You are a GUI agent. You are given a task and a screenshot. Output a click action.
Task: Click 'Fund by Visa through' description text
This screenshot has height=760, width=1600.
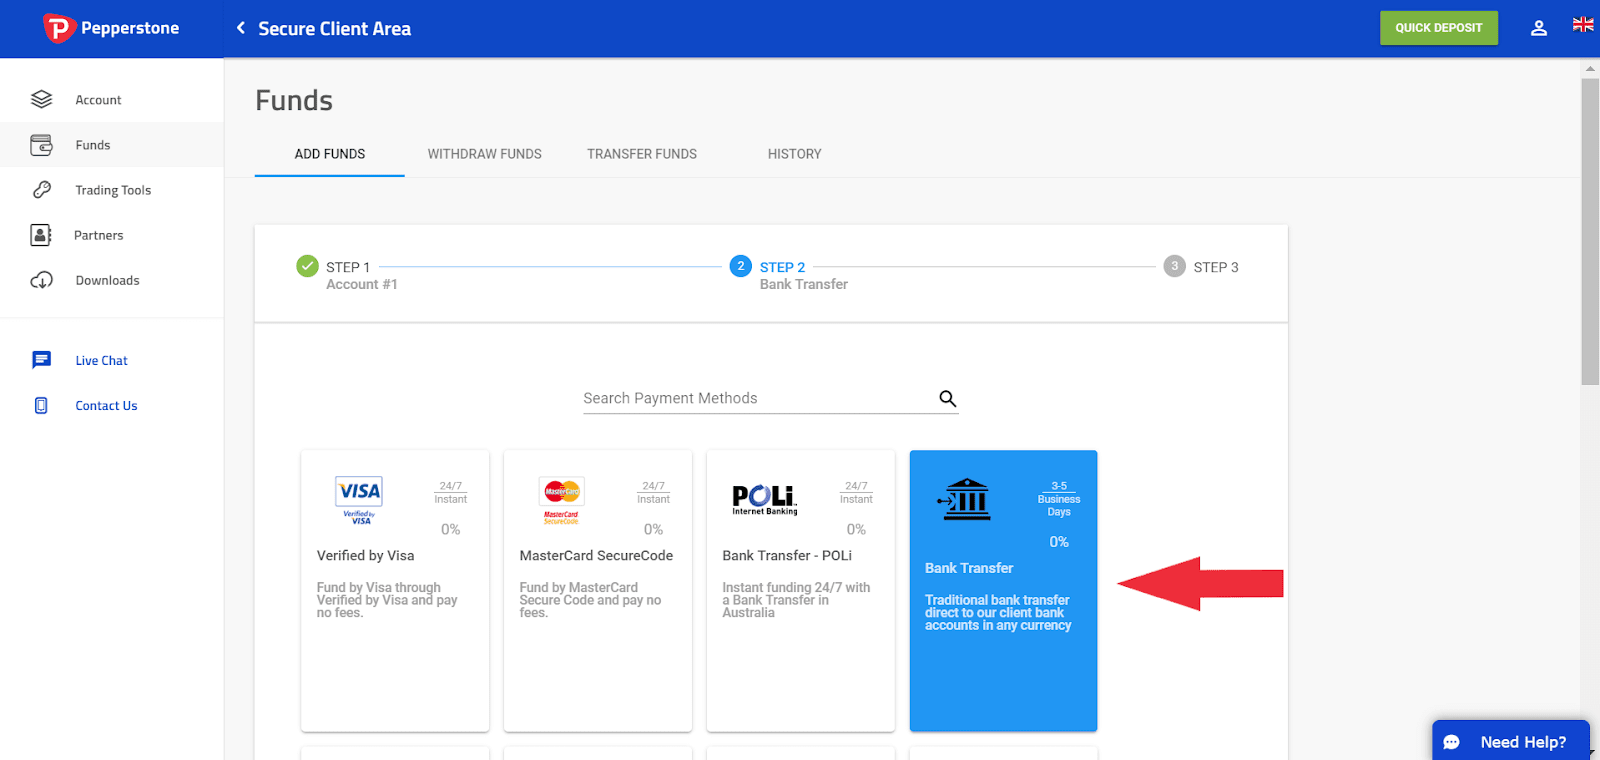click(387, 600)
